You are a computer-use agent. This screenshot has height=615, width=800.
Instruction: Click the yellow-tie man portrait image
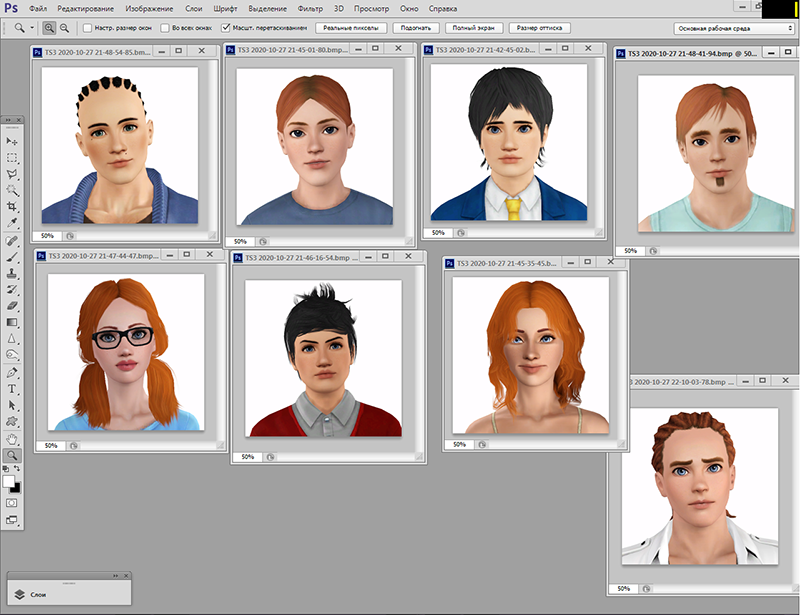[x=509, y=142]
